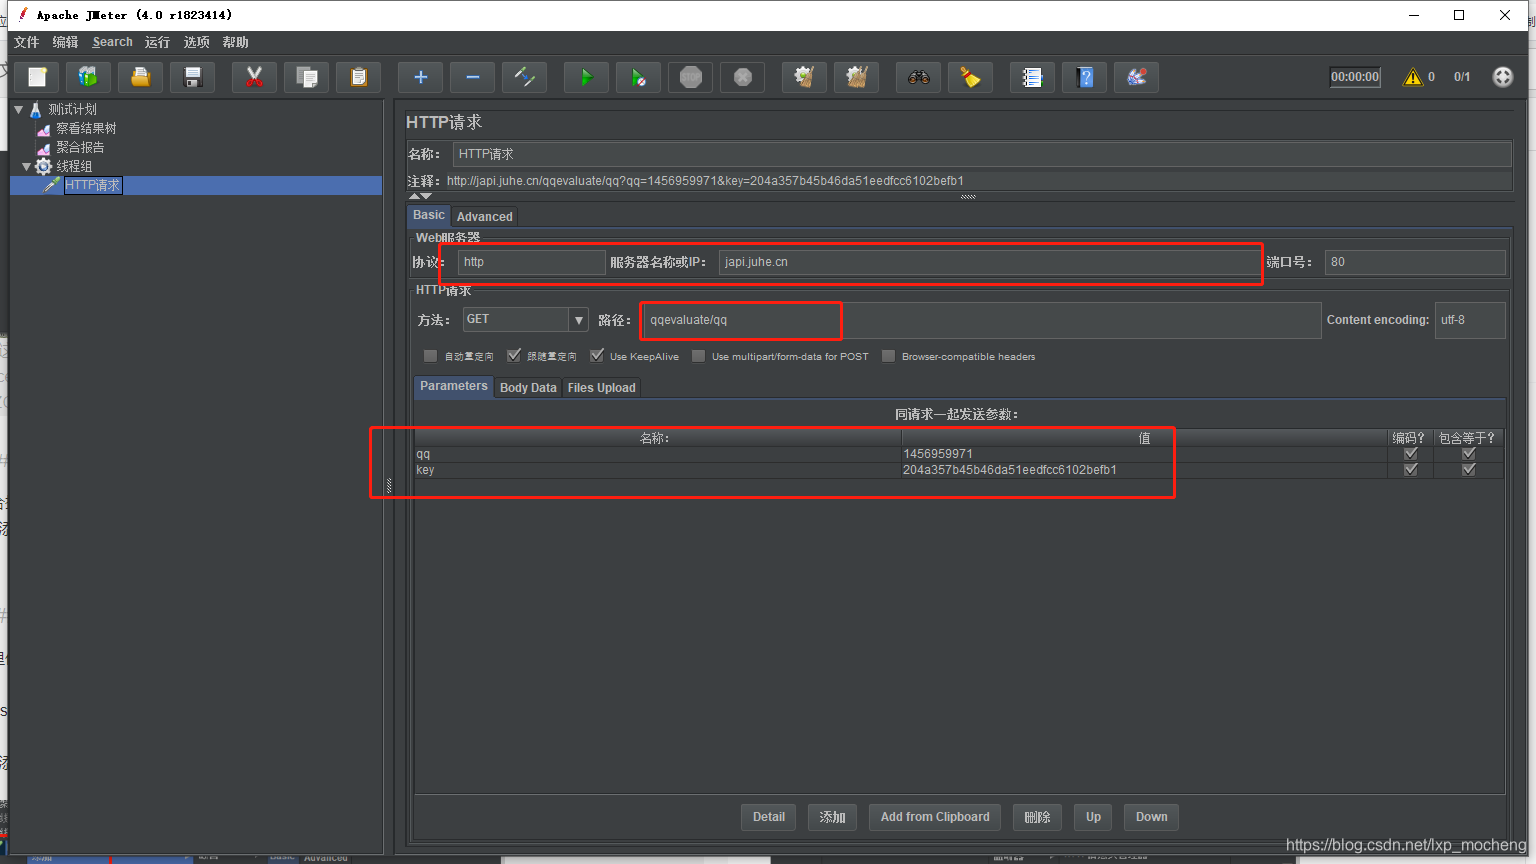The height and width of the screenshot is (864, 1536).
Task: Click the comment area collapse arrows
Action: click(x=421, y=196)
